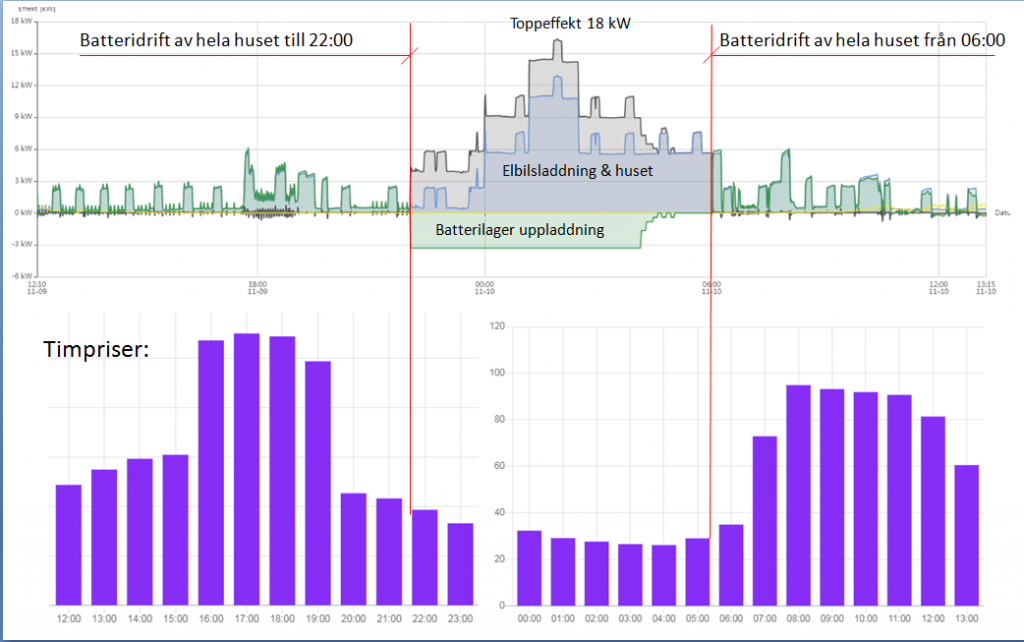Viewport: 1024px width, 642px height.
Task: Click the '03:00' hour label under the bars
Action: point(630,618)
